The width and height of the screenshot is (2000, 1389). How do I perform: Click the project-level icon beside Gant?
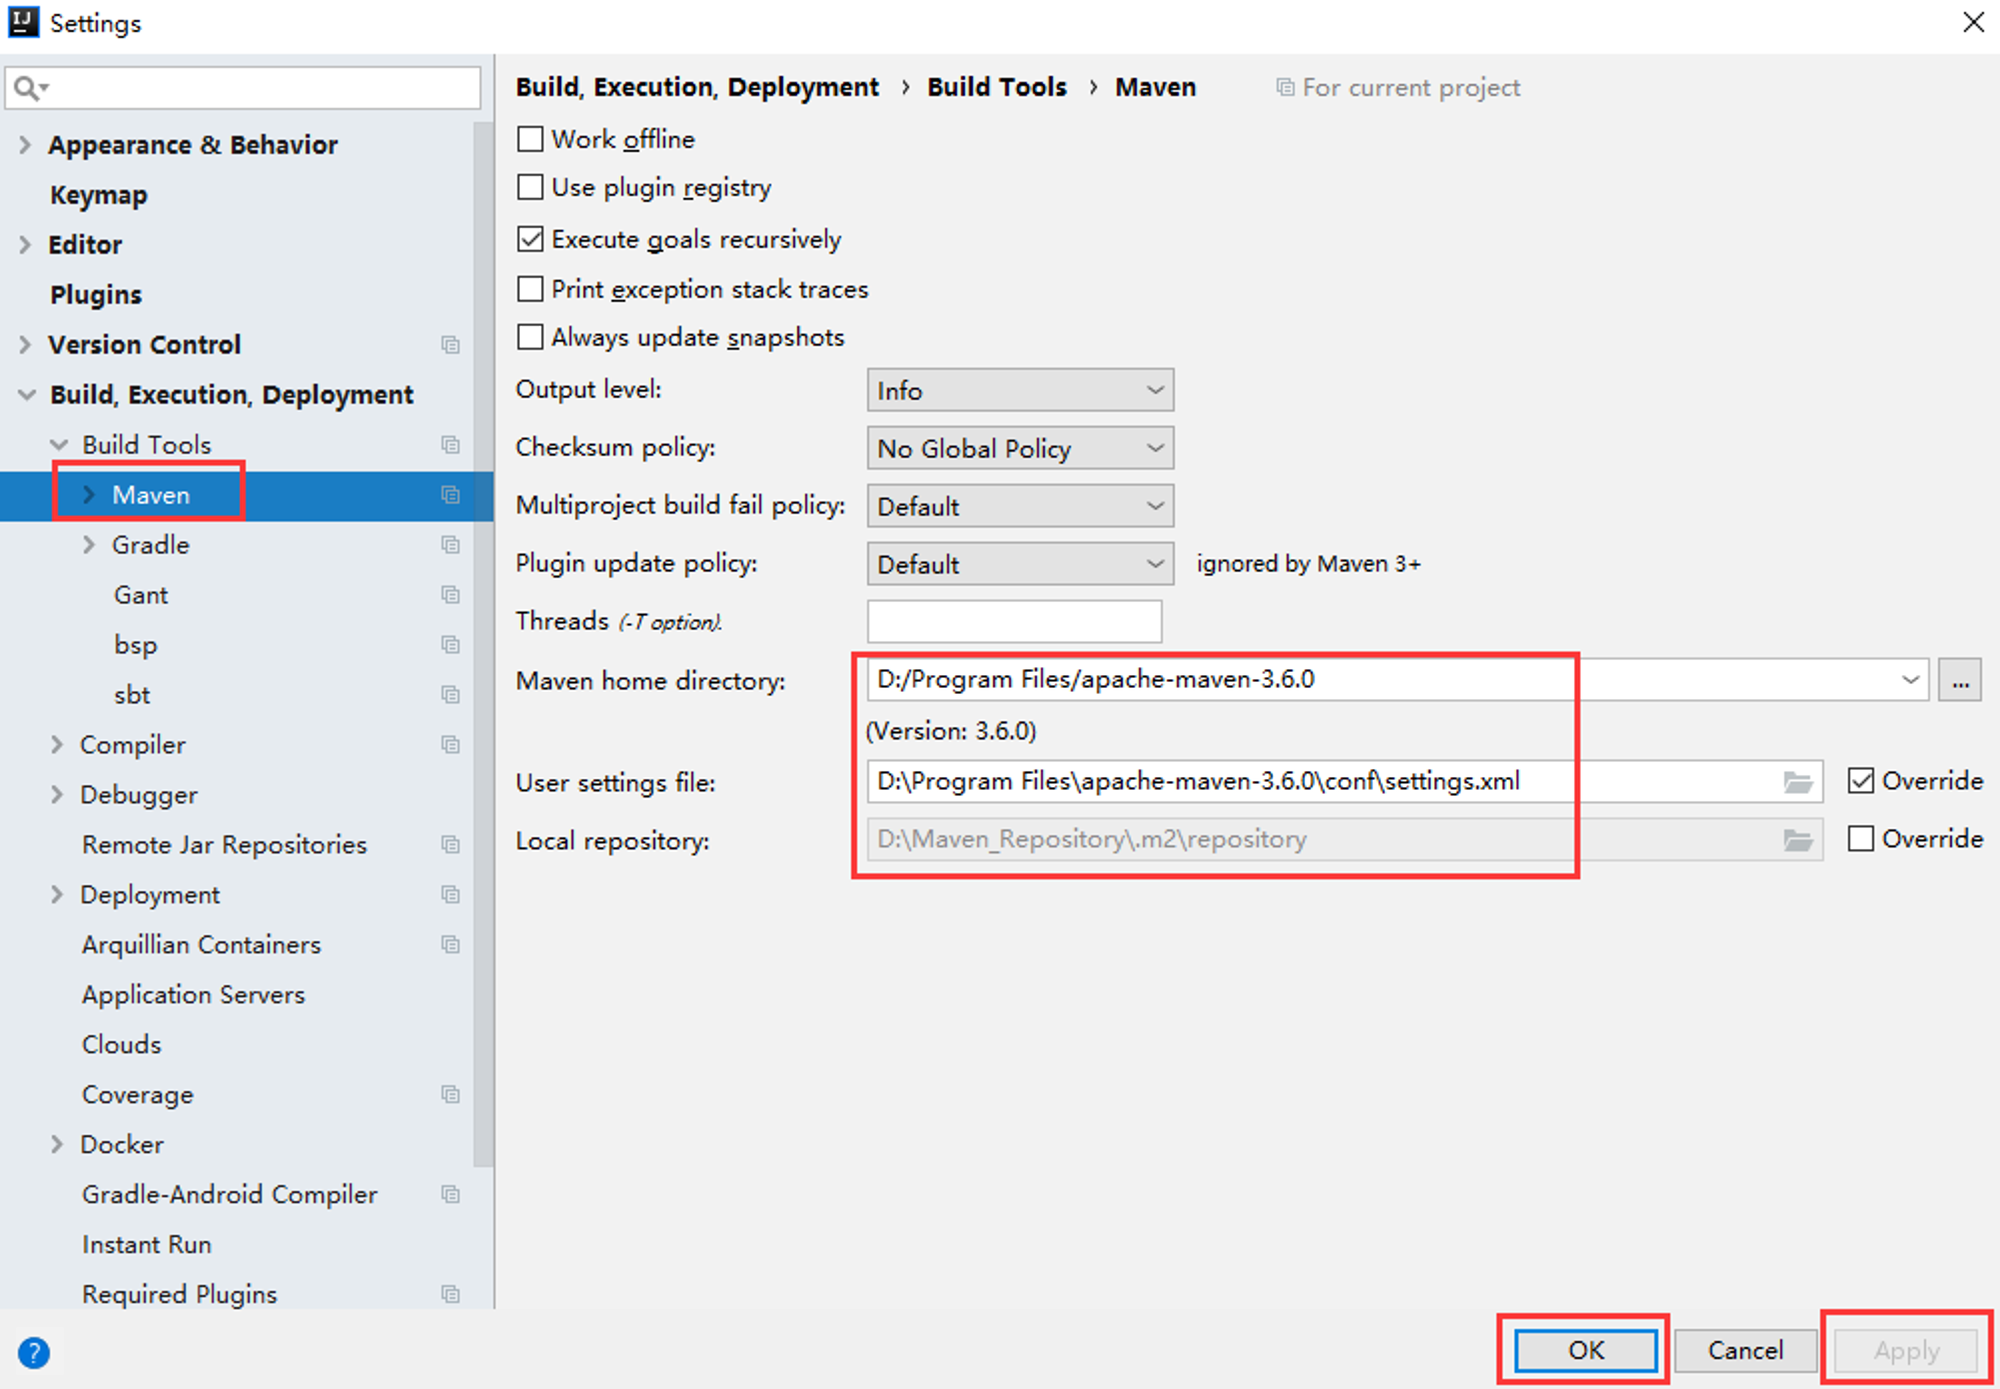coord(451,594)
